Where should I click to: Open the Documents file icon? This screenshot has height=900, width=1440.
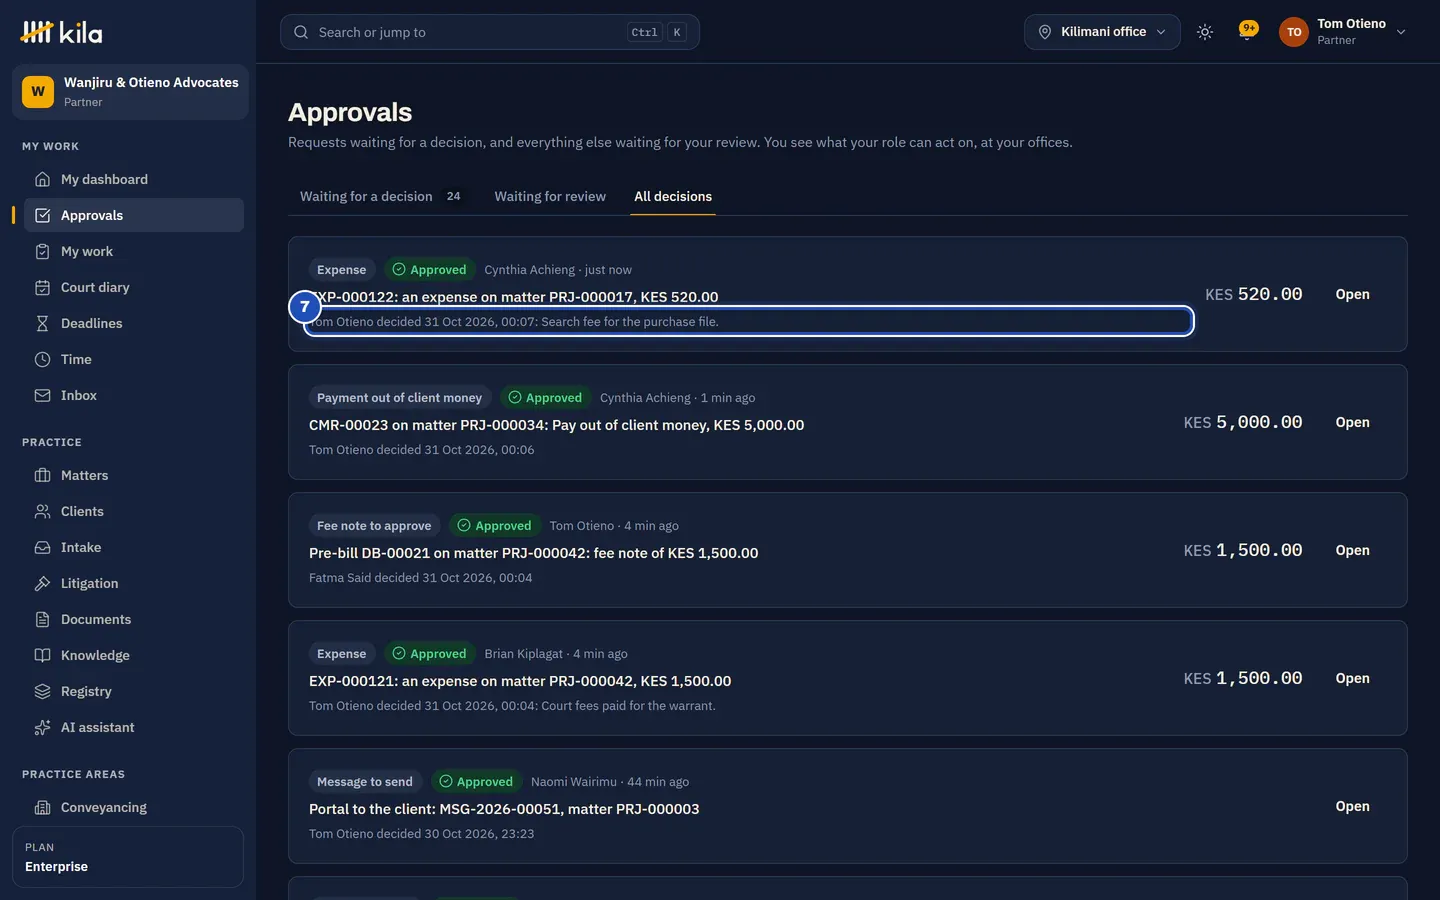click(42, 619)
